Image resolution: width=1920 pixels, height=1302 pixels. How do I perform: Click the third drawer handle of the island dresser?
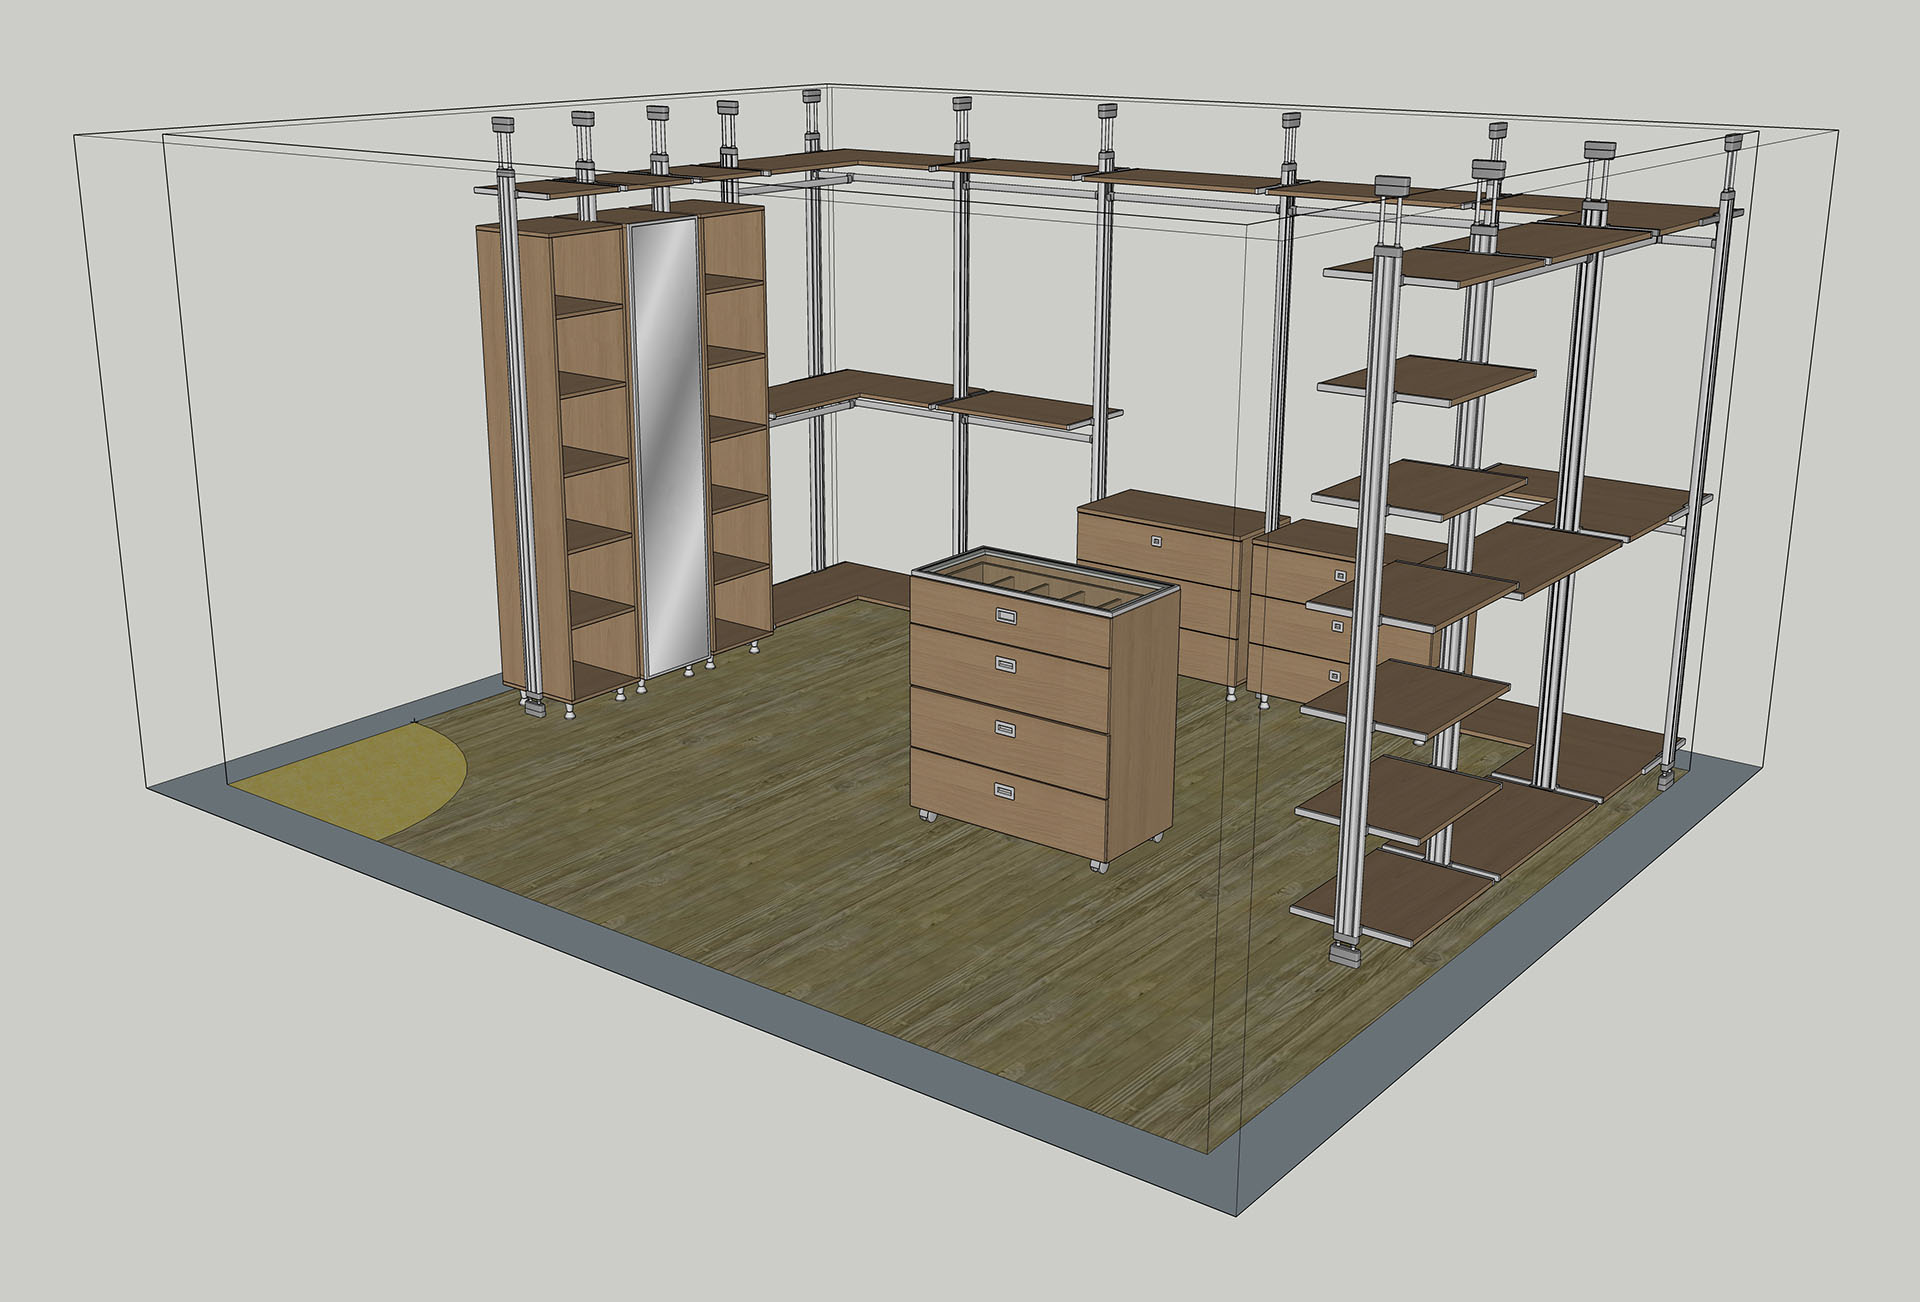click(x=1005, y=728)
